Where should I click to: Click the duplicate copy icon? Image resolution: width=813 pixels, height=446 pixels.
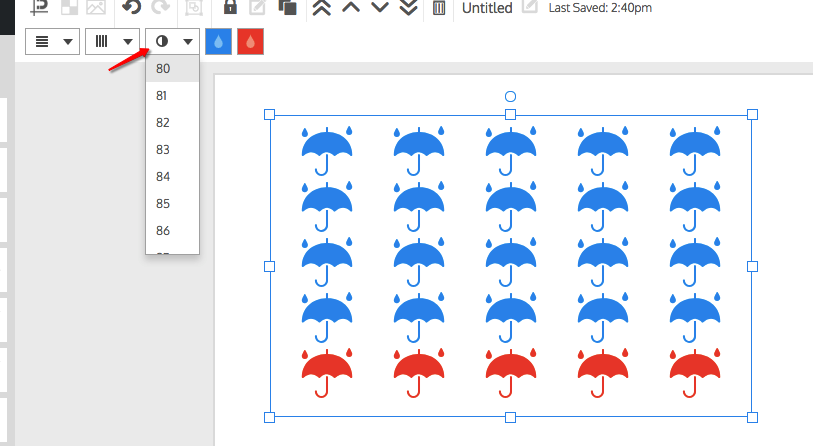coord(287,8)
